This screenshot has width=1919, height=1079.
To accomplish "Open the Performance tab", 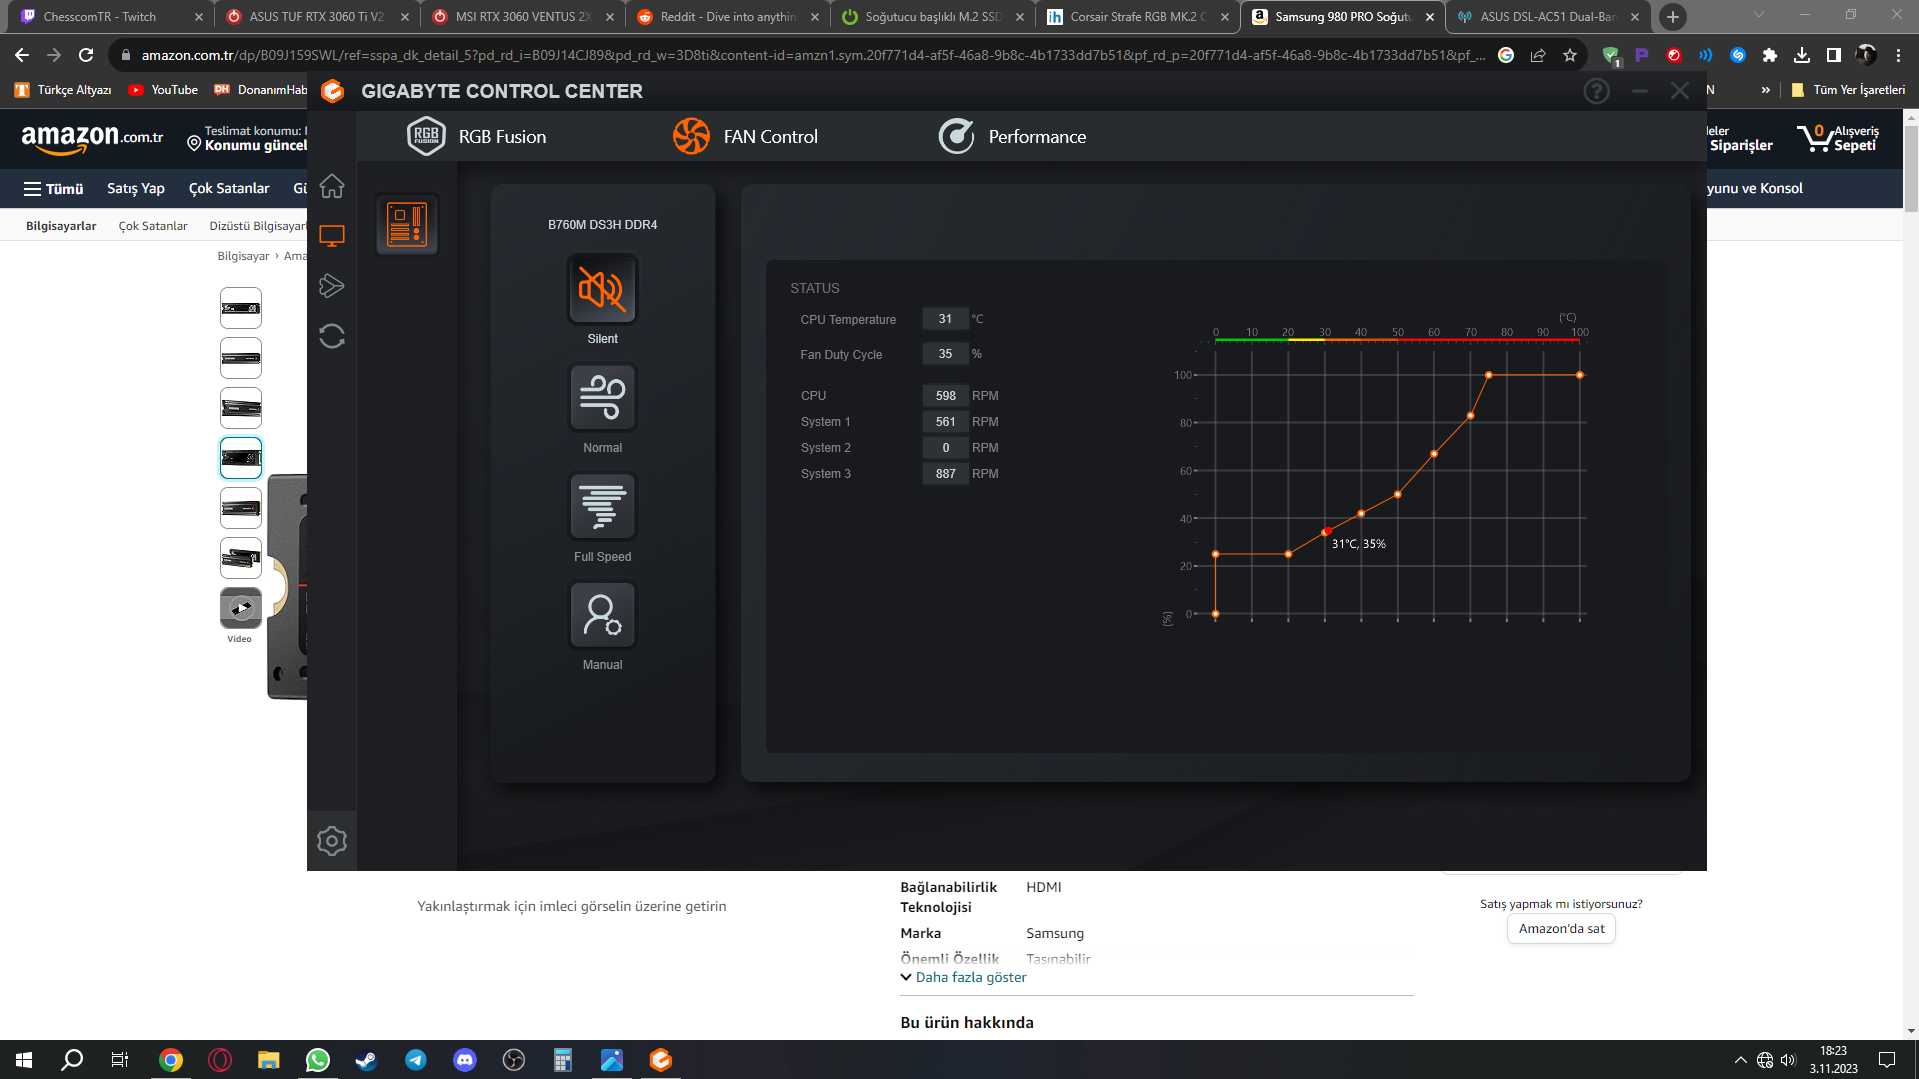I will pyautogui.click(x=1012, y=136).
